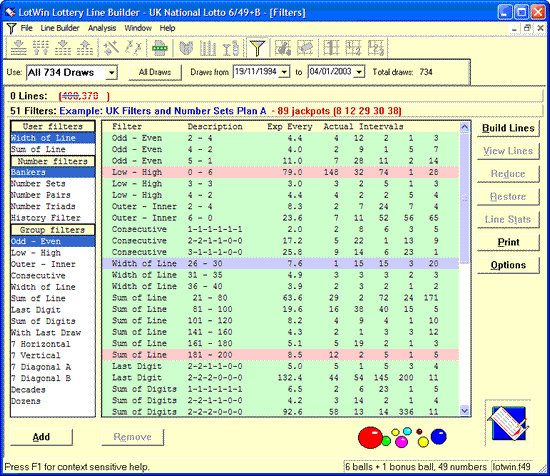This screenshot has width=550, height=476.
Task: Click the green ticket printer toolbar icon
Action: tap(160, 48)
